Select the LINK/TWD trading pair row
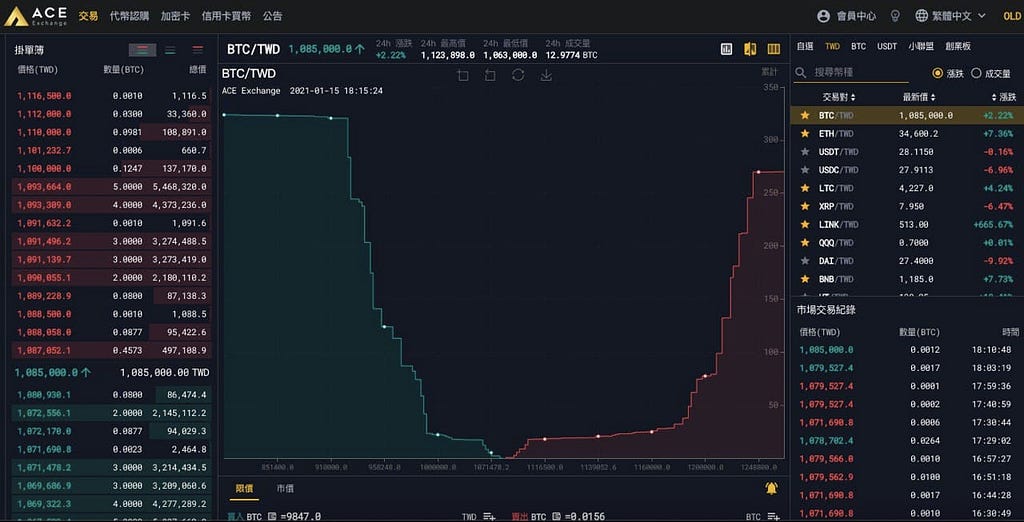Image resolution: width=1024 pixels, height=522 pixels. click(907, 224)
